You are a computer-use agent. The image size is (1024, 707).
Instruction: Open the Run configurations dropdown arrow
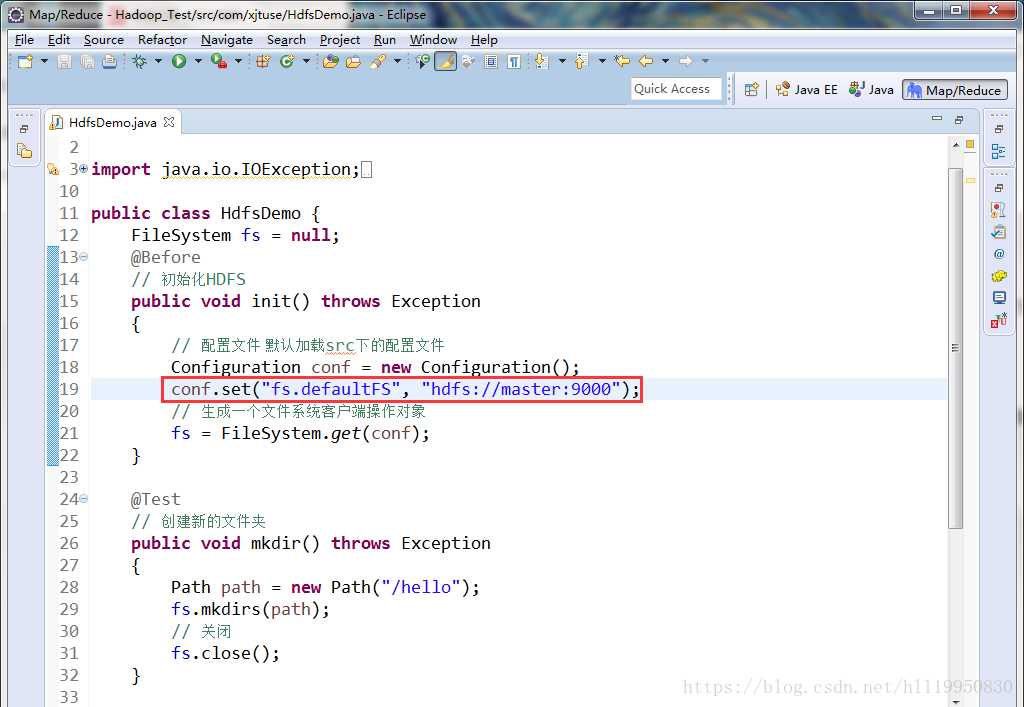[x=198, y=61]
